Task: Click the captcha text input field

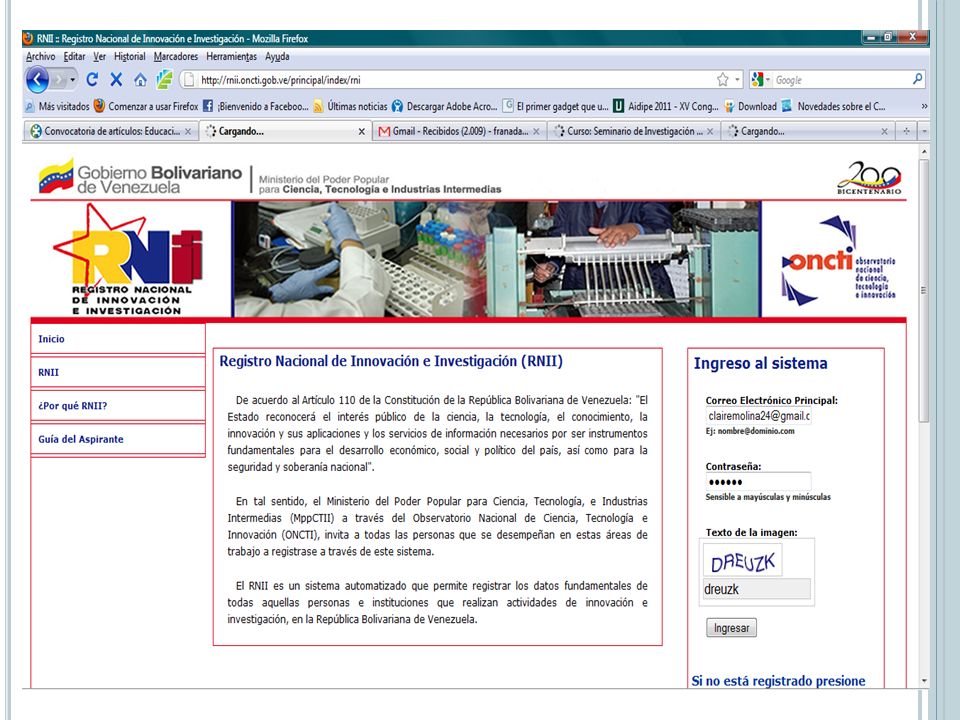Action: point(757,589)
